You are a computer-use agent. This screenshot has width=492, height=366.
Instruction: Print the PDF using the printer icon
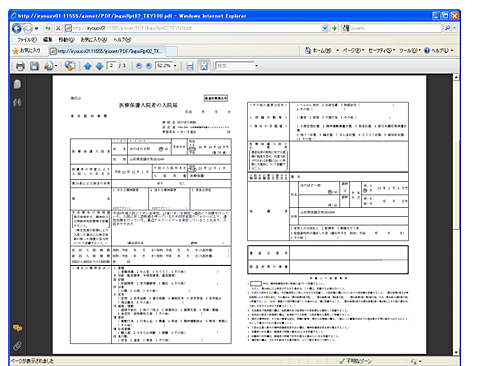point(20,66)
